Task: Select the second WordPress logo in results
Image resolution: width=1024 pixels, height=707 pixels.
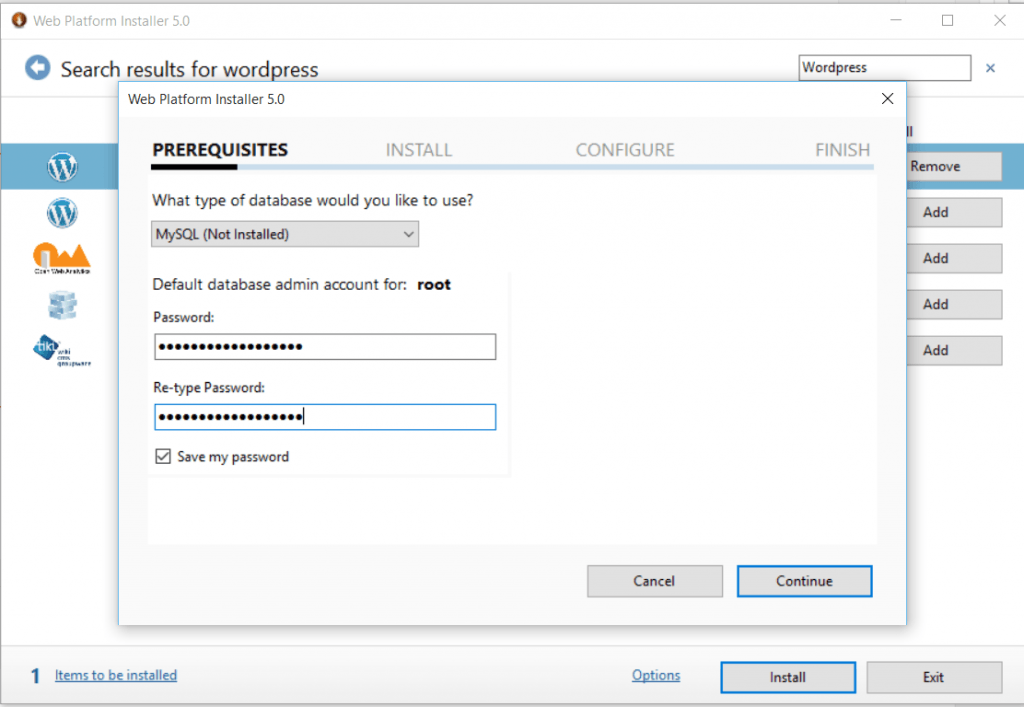Action: click(x=62, y=213)
